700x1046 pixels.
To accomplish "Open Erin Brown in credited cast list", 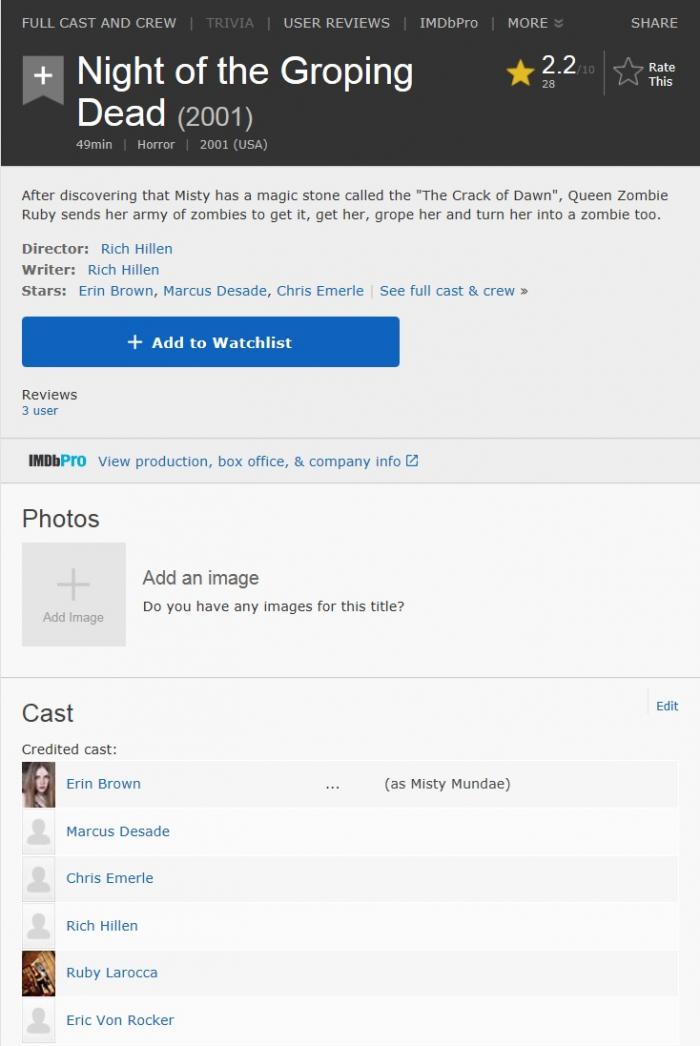I will pos(103,784).
